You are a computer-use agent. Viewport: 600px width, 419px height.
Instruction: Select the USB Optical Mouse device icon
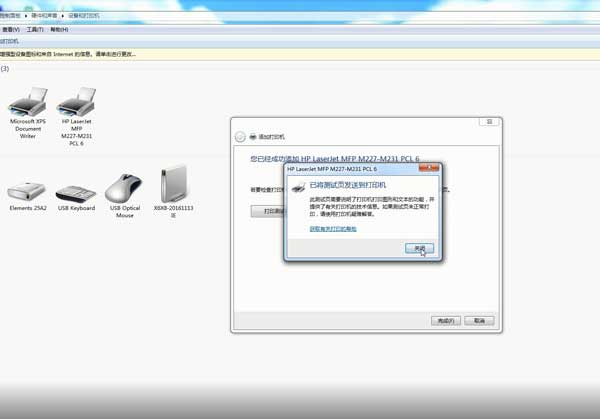pyautogui.click(x=124, y=188)
